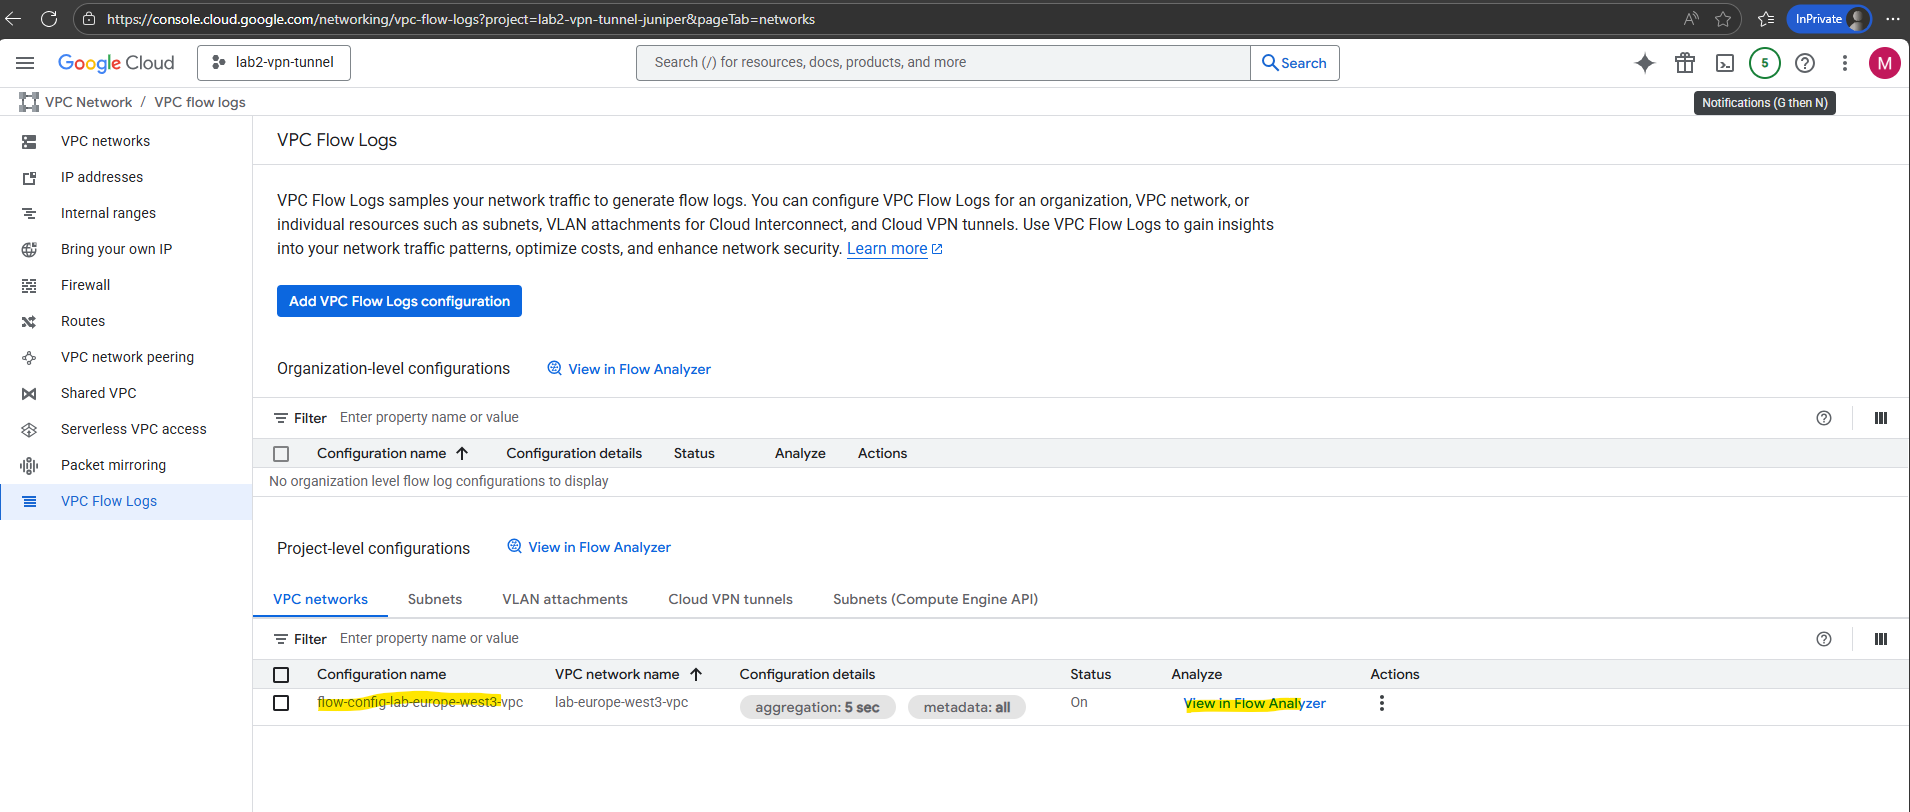Open flow-config-lab-europe-west3-vpc configuration link
1910x812 pixels.
pos(420,703)
